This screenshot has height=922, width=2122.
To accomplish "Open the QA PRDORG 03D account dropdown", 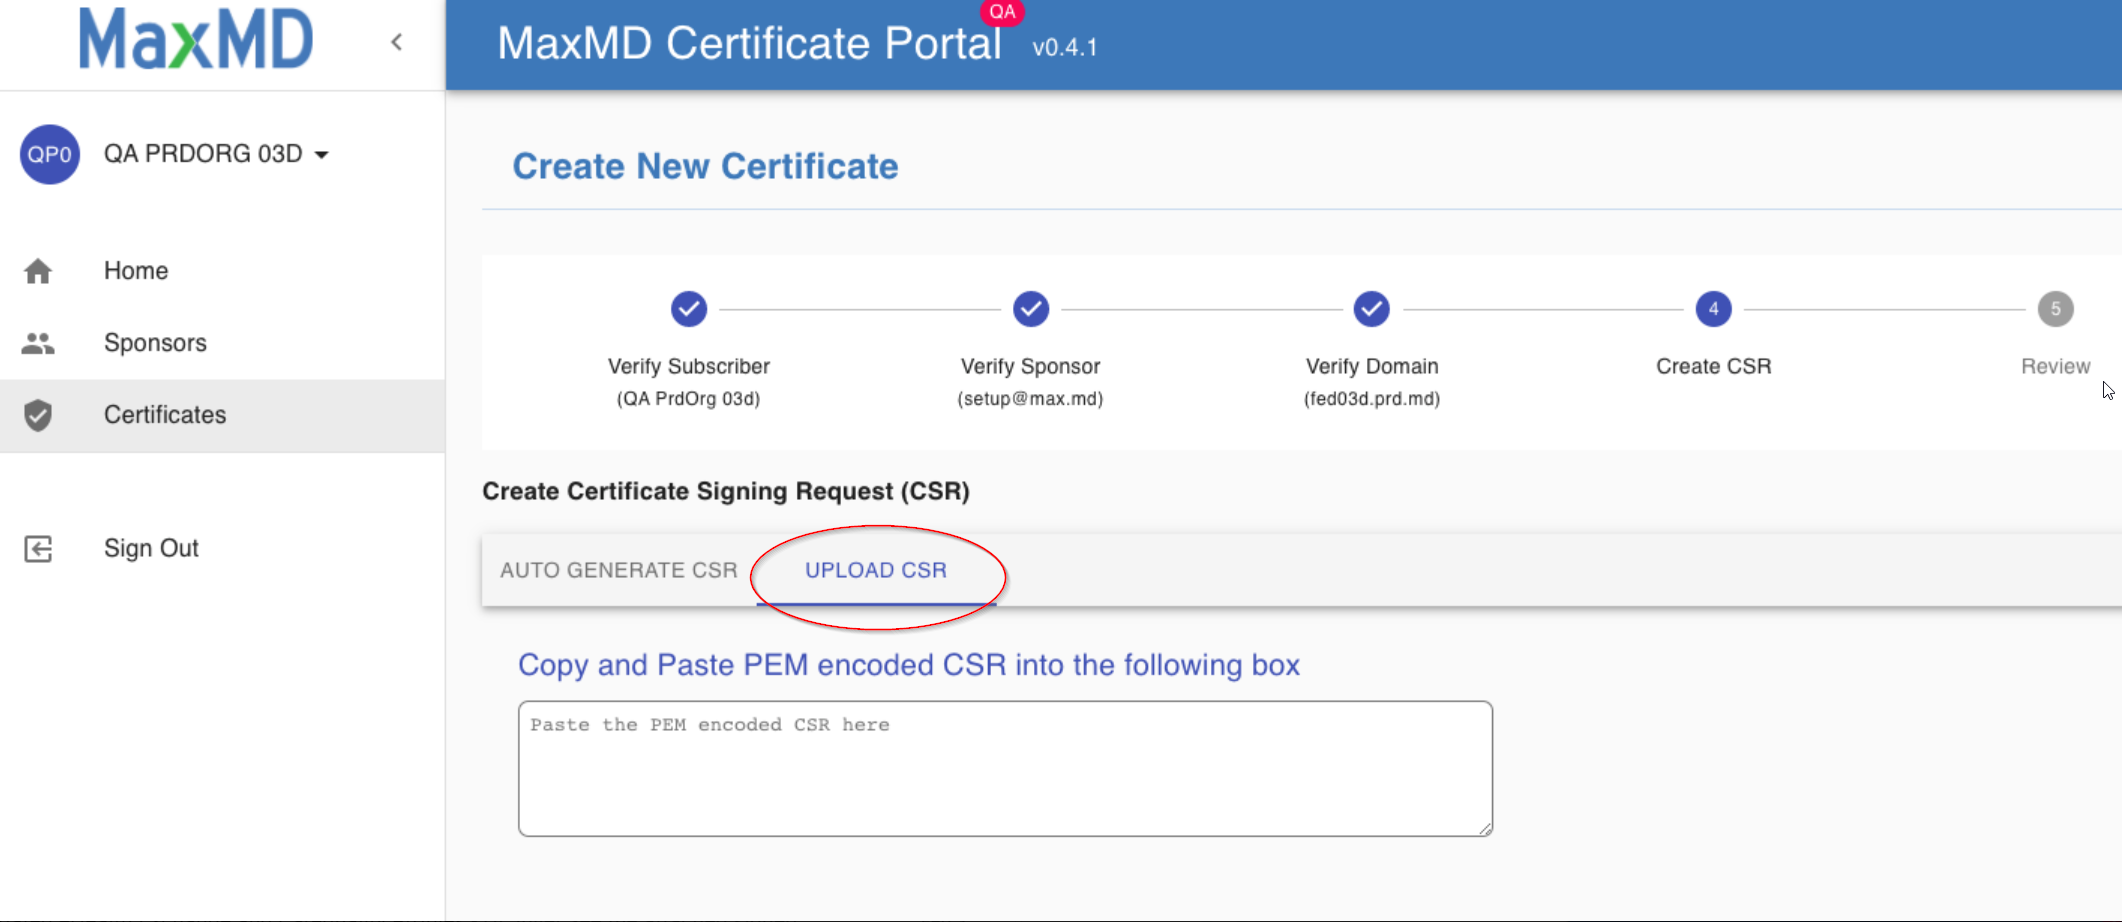I will 216,154.
